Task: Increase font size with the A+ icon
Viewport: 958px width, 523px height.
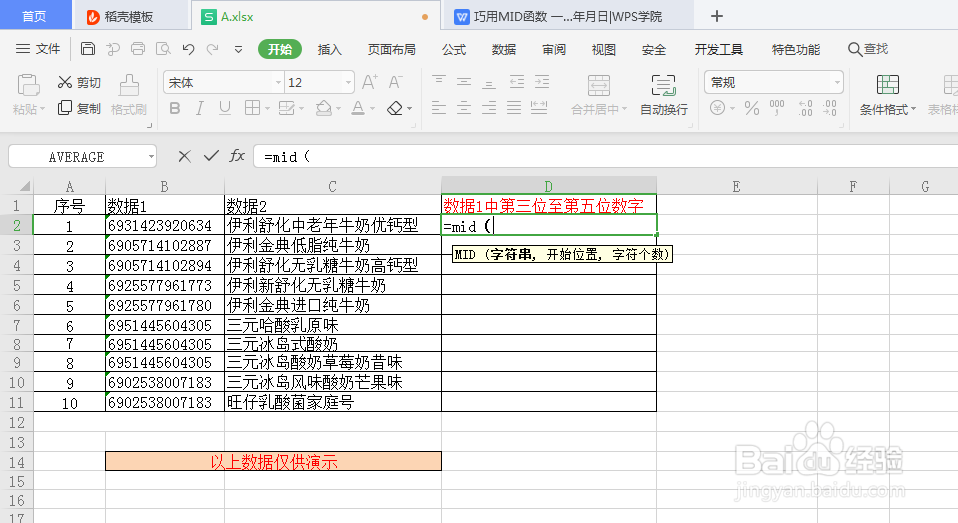Action: (x=370, y=82)
